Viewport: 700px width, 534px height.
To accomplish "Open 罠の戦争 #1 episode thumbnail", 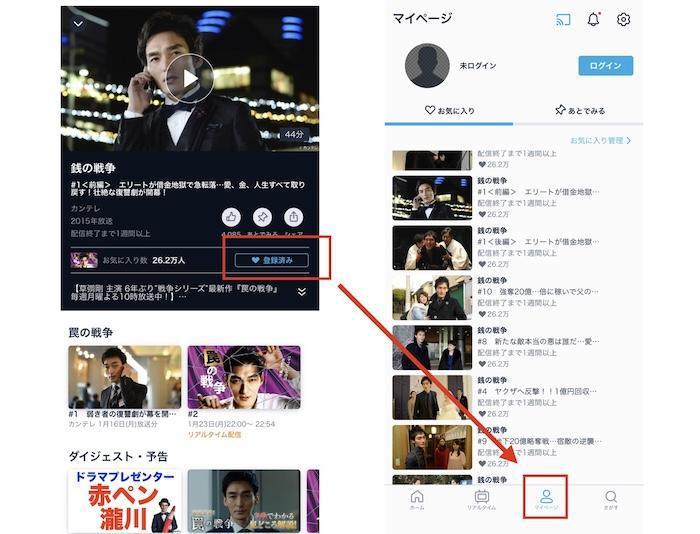I will point(125,377).
